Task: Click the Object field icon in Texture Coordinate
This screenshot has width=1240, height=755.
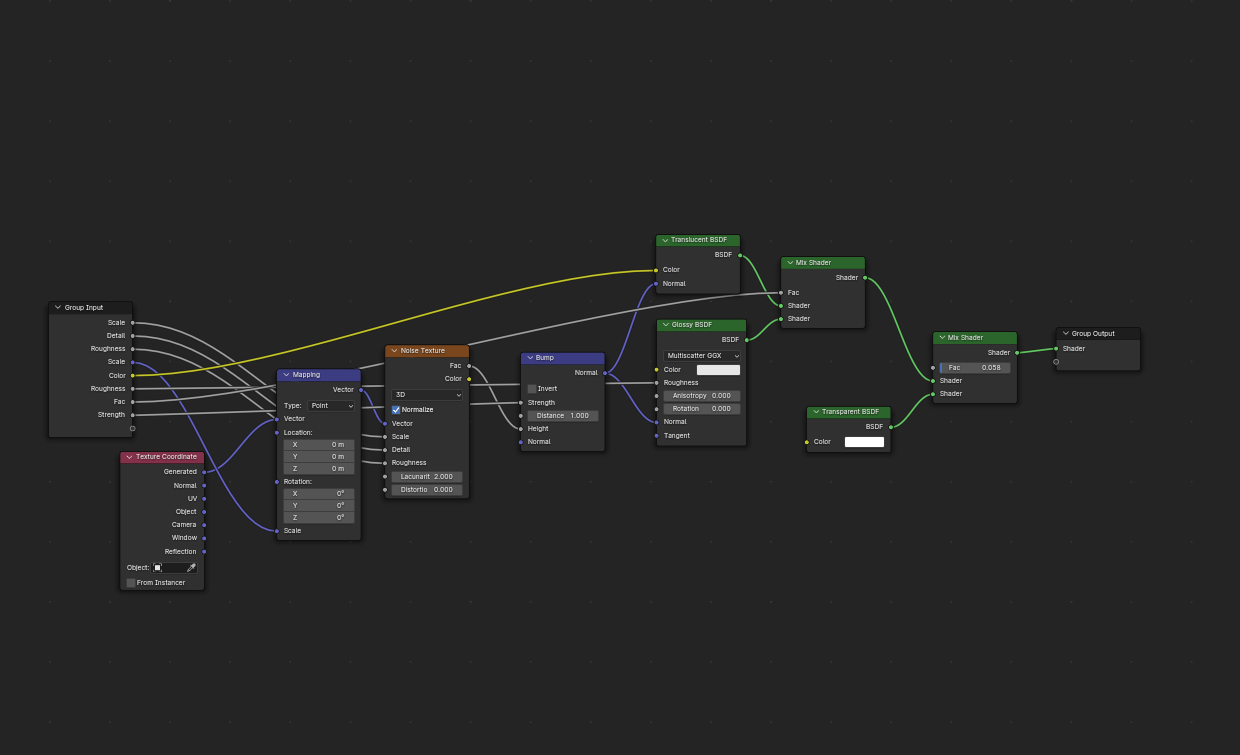Action: (x=158, y=568)
